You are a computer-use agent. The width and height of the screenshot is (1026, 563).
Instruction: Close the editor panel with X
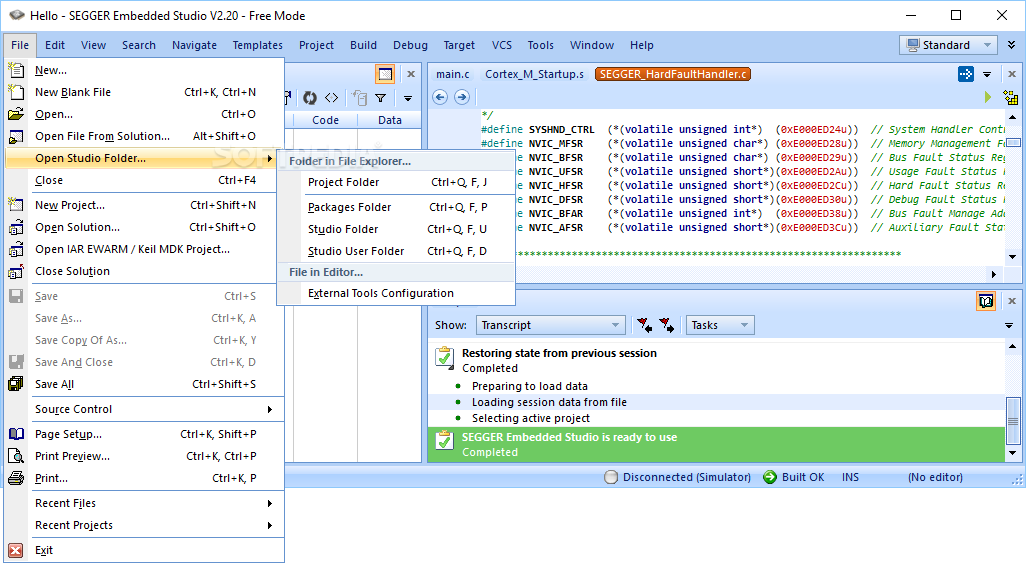1012,74
